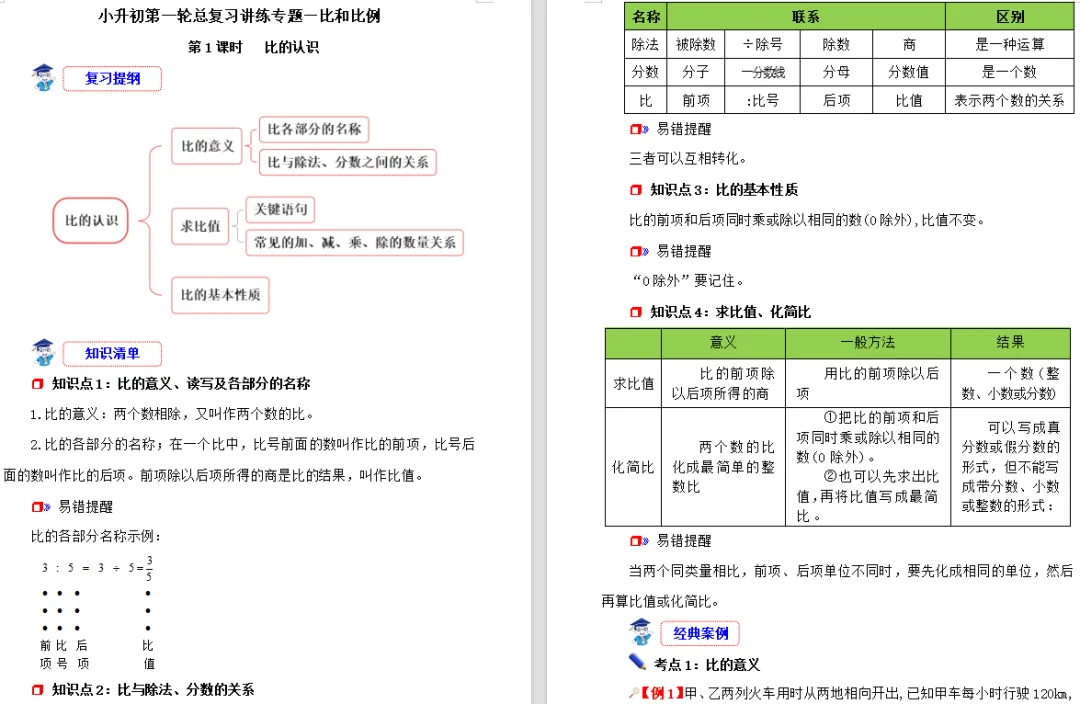1080x704 pixels.
Task: Click the ÷除号 table cell
Action: tap(762, 44)
